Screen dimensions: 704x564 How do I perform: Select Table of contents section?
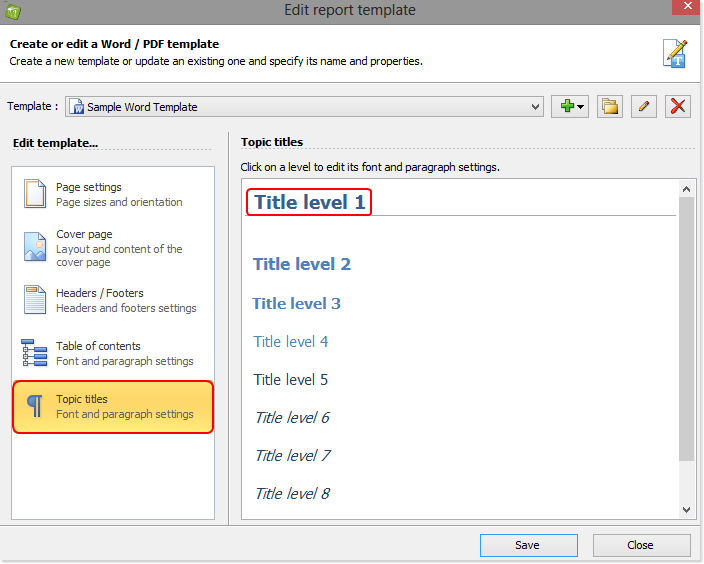pyautogui.click(x=113, y=353)
